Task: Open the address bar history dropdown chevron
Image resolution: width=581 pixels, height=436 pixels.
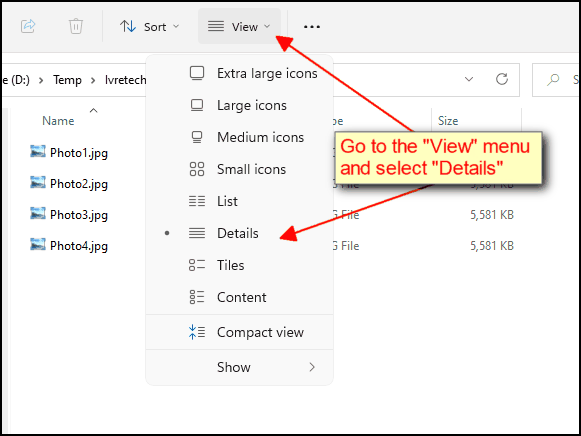Action: (469, 79)
